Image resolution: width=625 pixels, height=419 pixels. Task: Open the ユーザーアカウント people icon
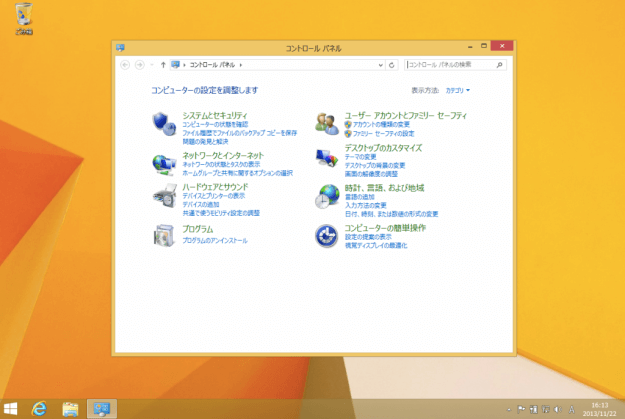pos(327,123)
